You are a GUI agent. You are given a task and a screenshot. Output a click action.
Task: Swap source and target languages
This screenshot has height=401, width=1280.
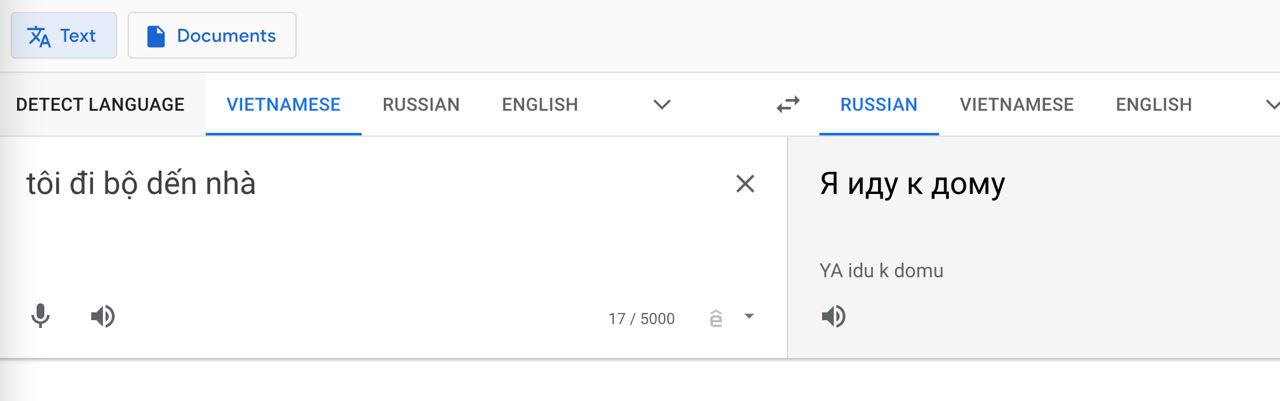788,104
